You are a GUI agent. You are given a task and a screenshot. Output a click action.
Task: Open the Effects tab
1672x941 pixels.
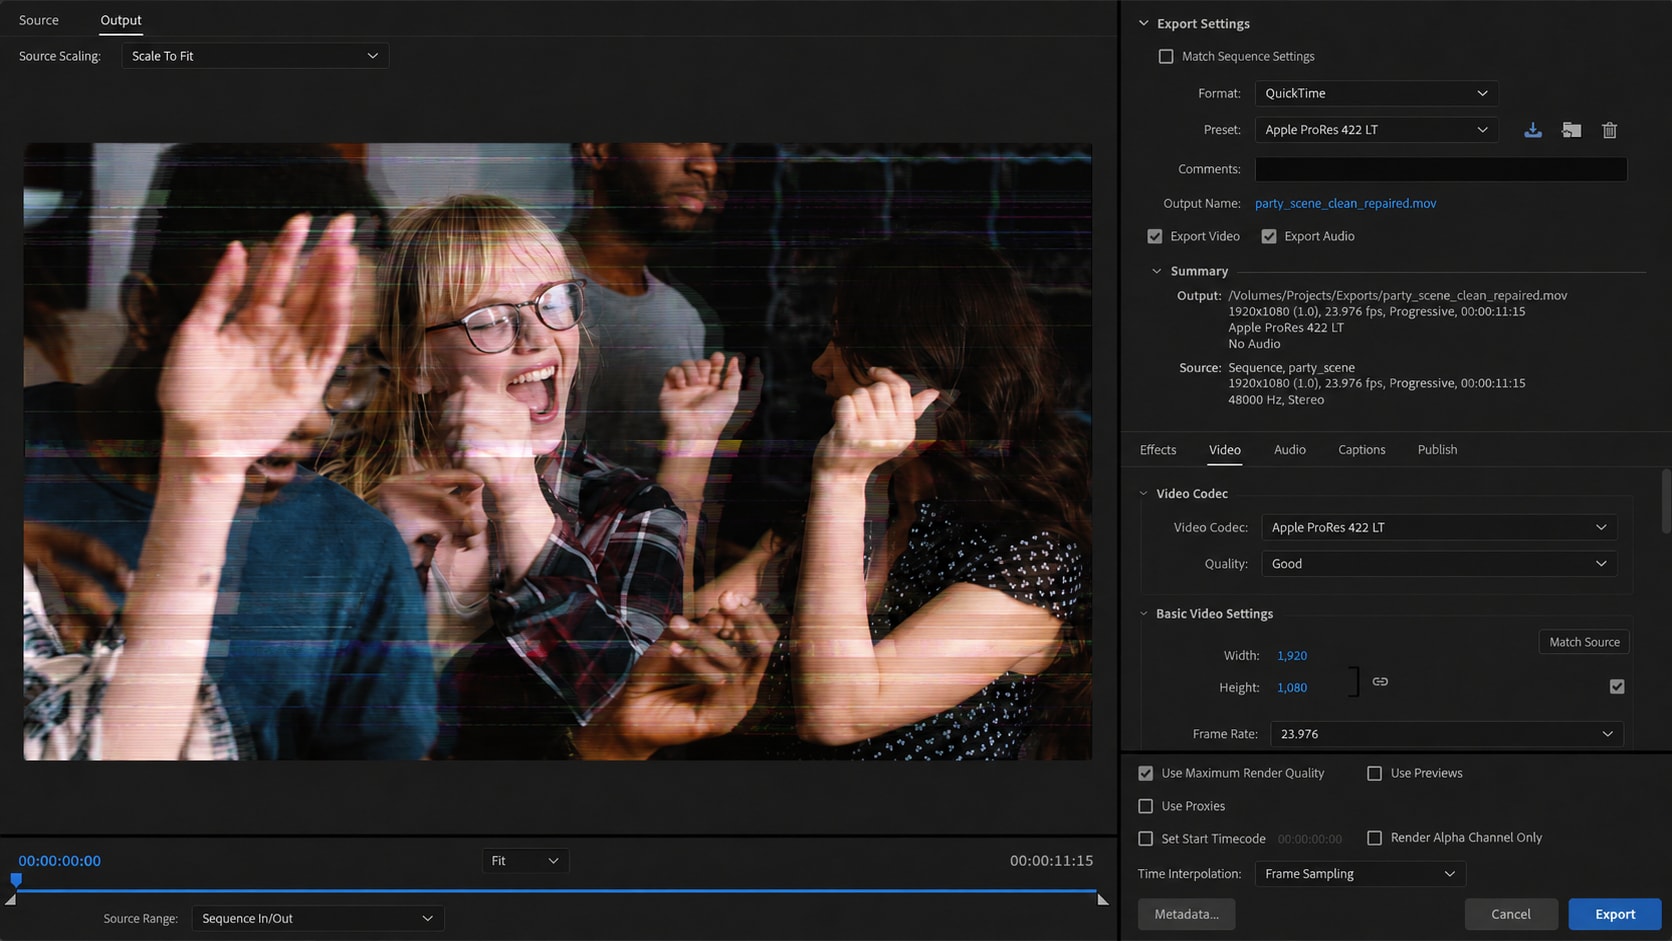click(x=1158, y=450)
